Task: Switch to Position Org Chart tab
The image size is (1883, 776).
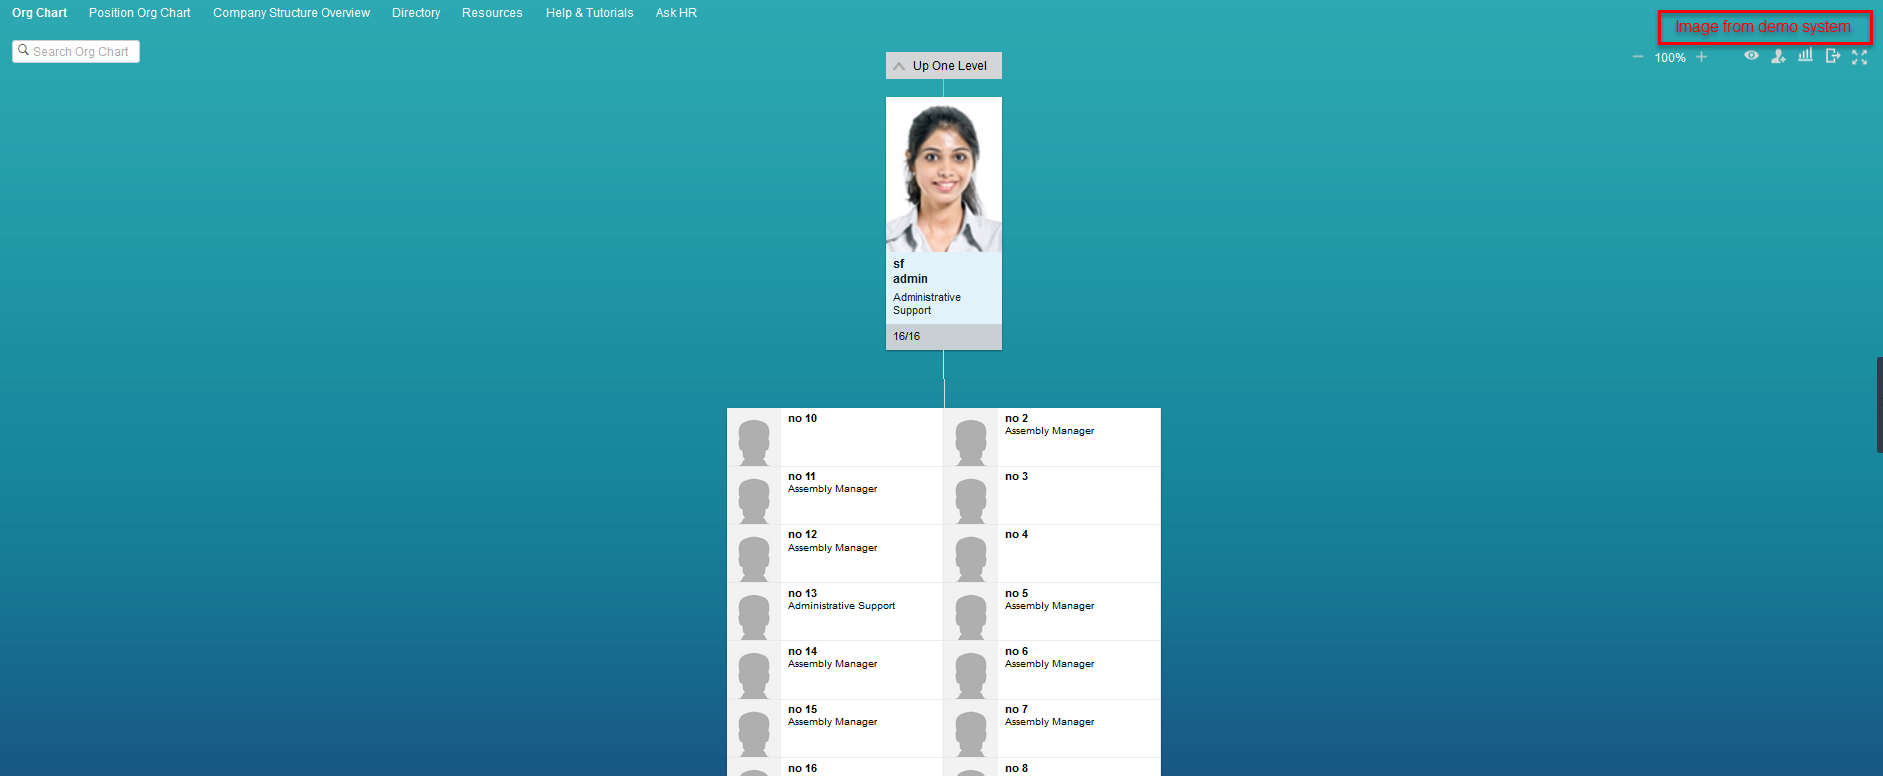Action: coord(139,13)
